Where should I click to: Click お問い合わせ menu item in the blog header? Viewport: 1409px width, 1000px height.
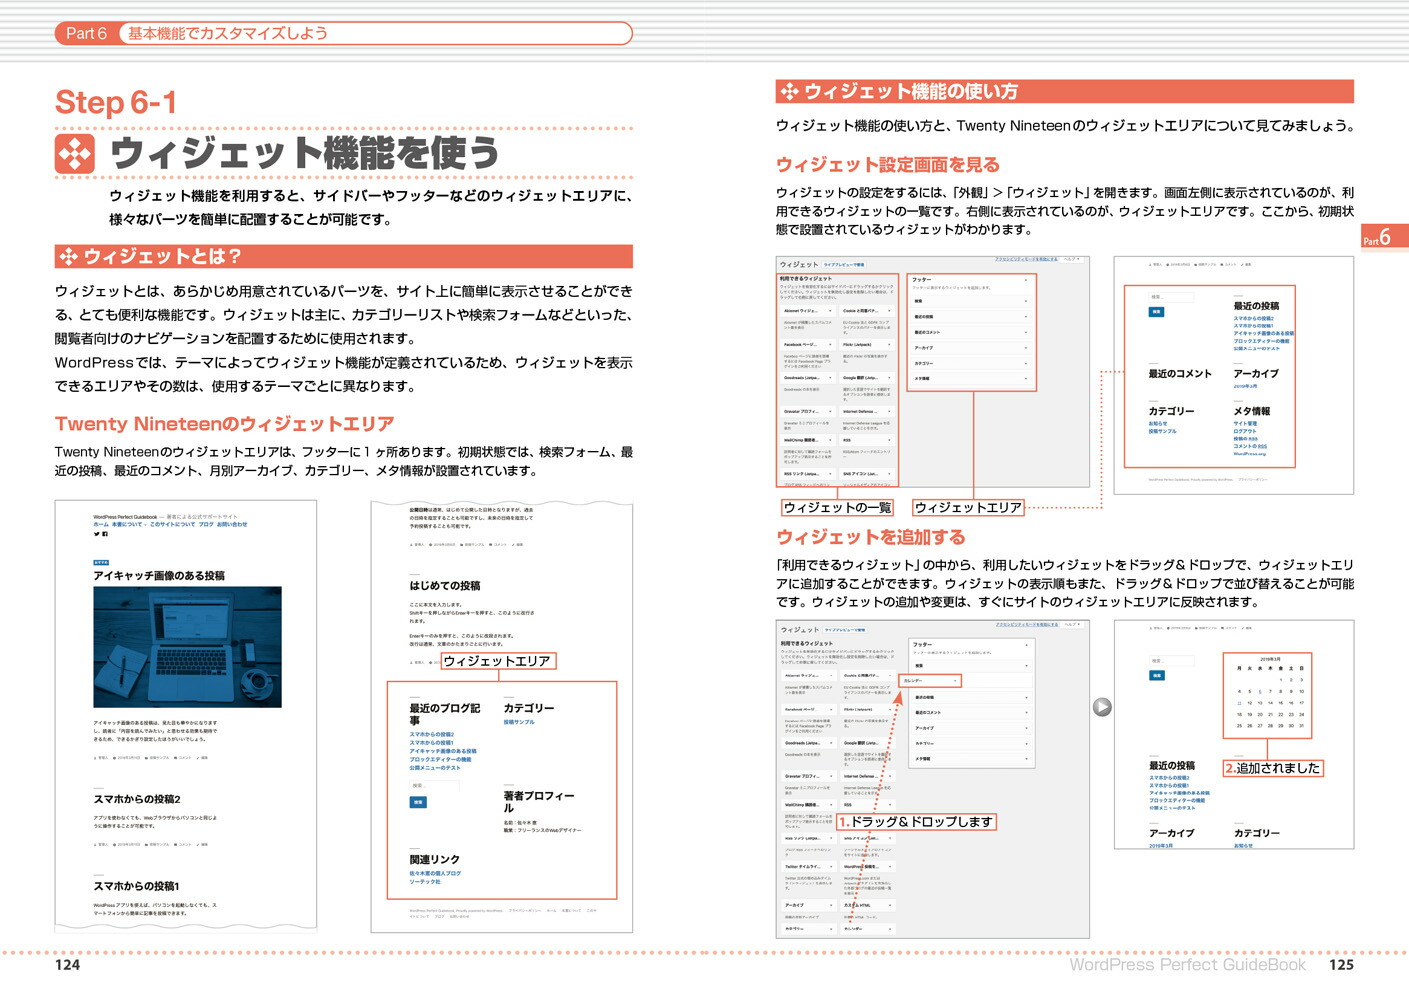coord(232,524)
